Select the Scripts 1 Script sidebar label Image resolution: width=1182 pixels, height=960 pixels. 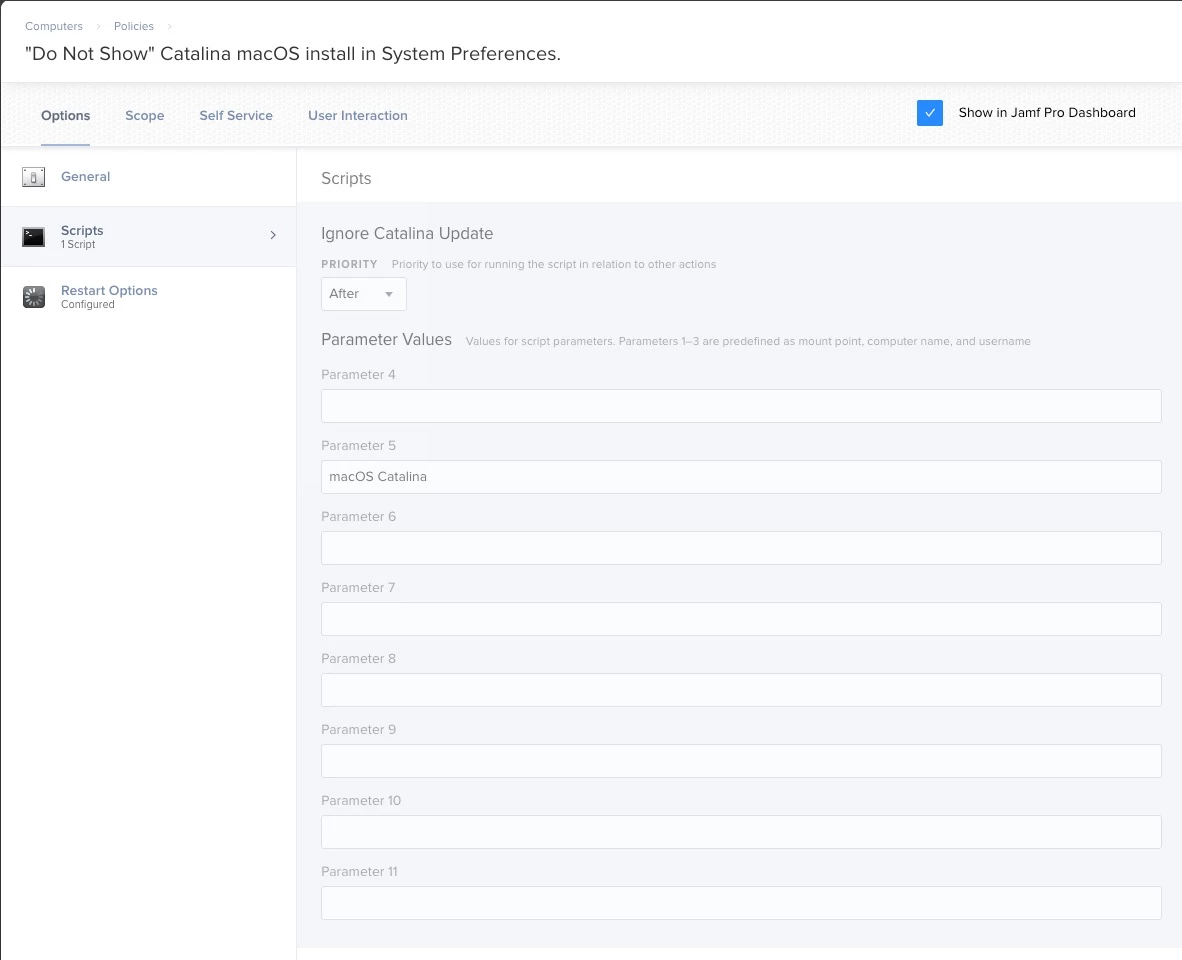coord(82,236)
